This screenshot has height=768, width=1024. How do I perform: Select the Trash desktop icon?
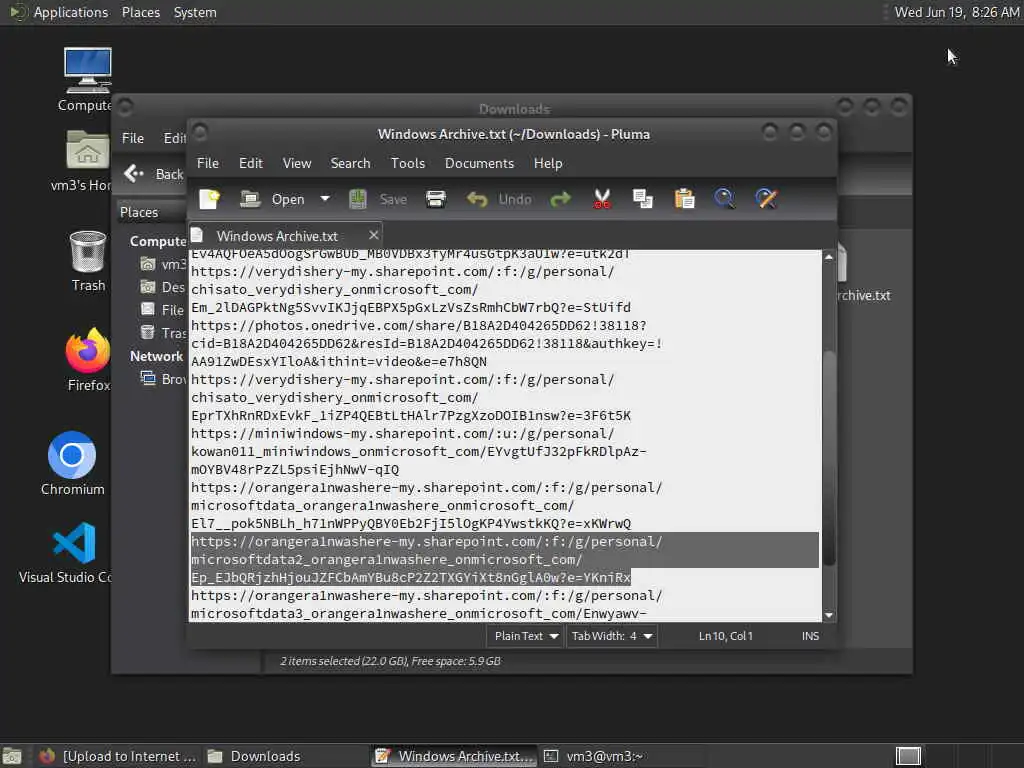click(x=88, y=261)
